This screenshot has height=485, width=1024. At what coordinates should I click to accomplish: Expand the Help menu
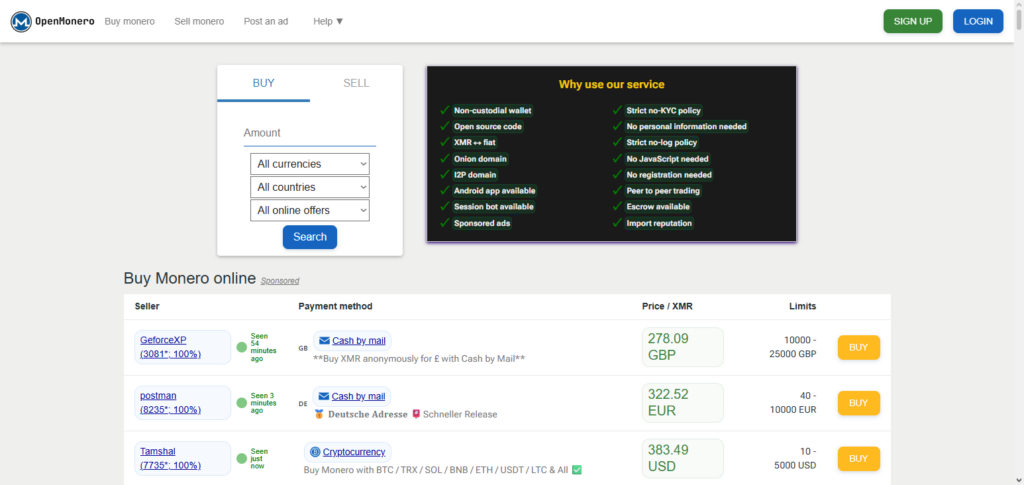tap(328, 22)
